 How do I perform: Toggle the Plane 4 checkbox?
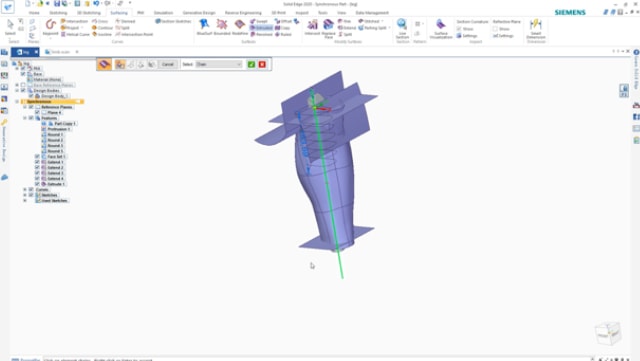[x=37, y=112]
